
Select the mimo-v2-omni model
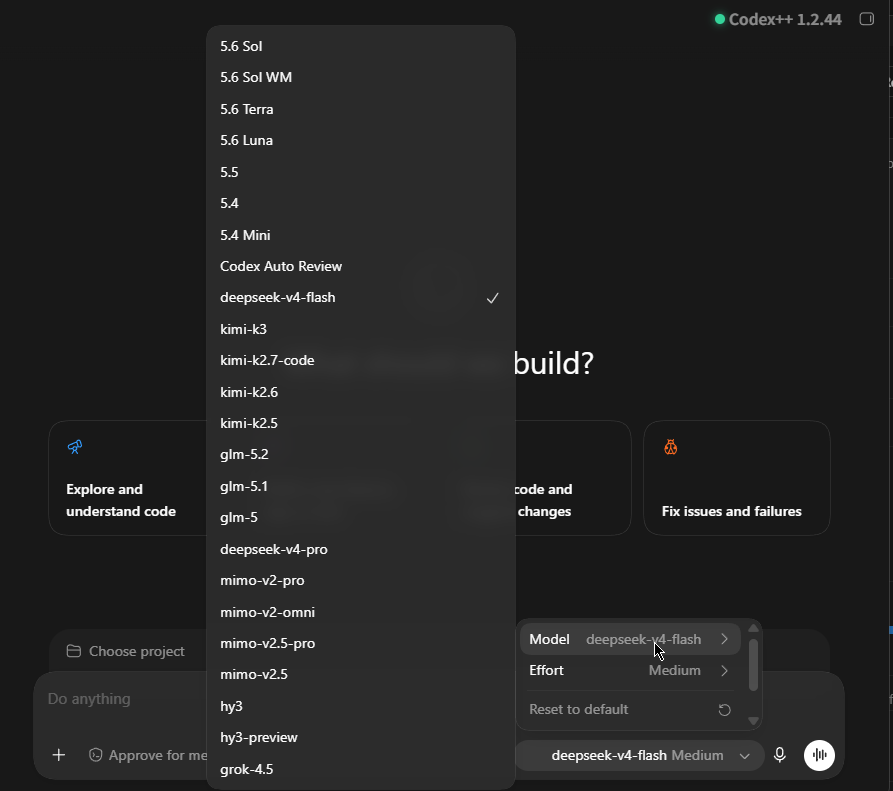point(361,612)
